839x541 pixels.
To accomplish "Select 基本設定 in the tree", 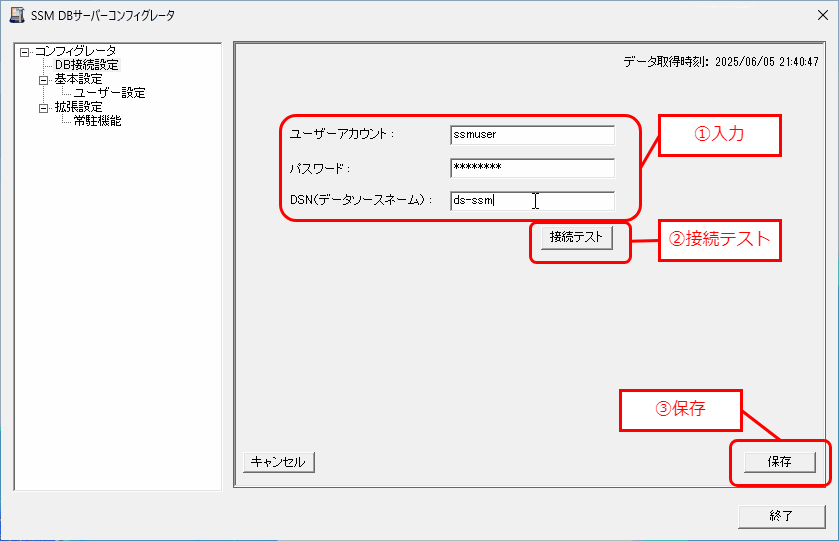I will (78, 79).
